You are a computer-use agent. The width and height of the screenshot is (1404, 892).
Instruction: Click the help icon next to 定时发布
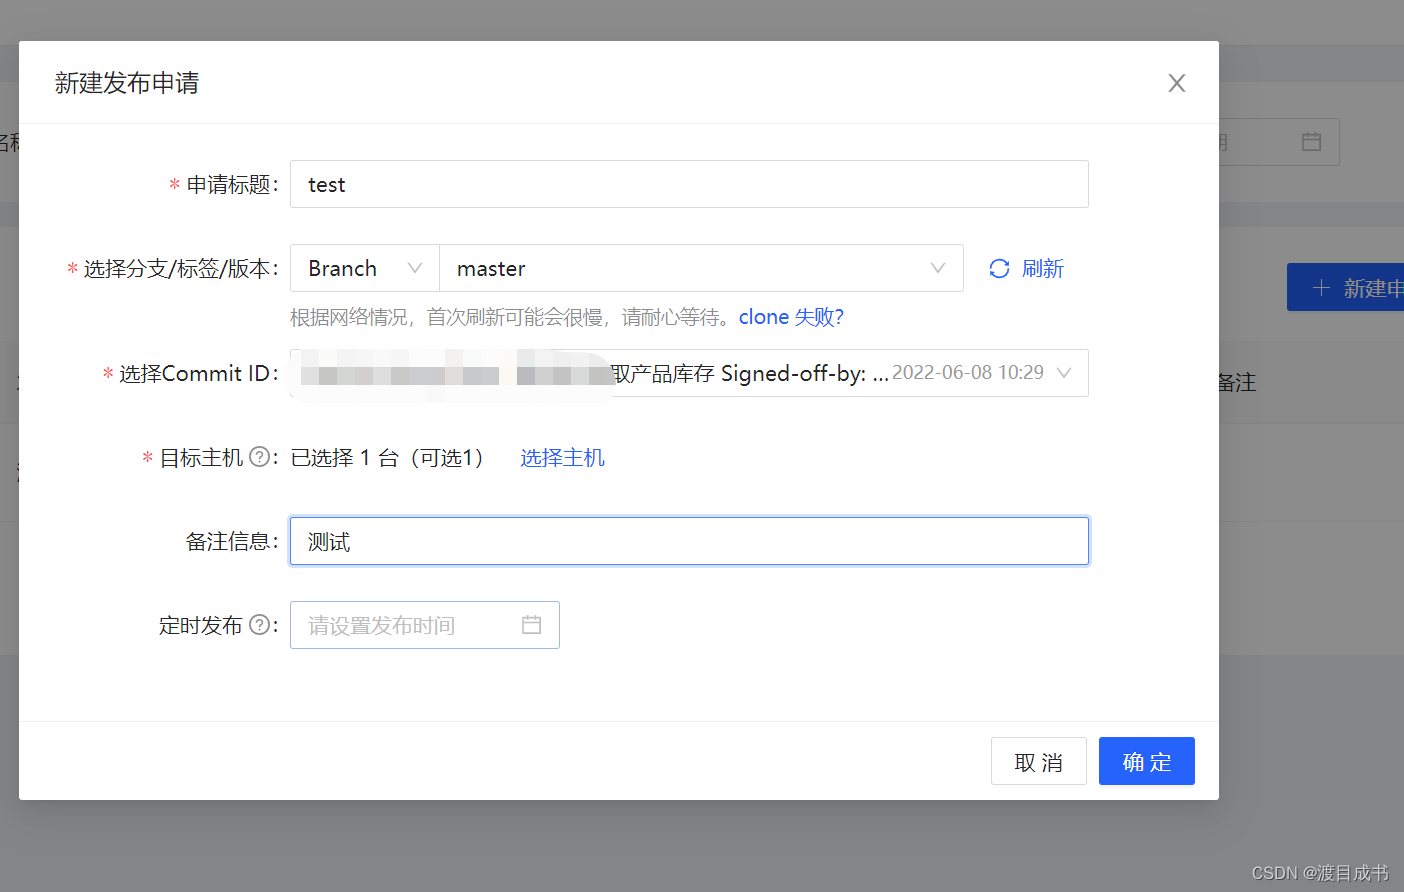(259, 625)
